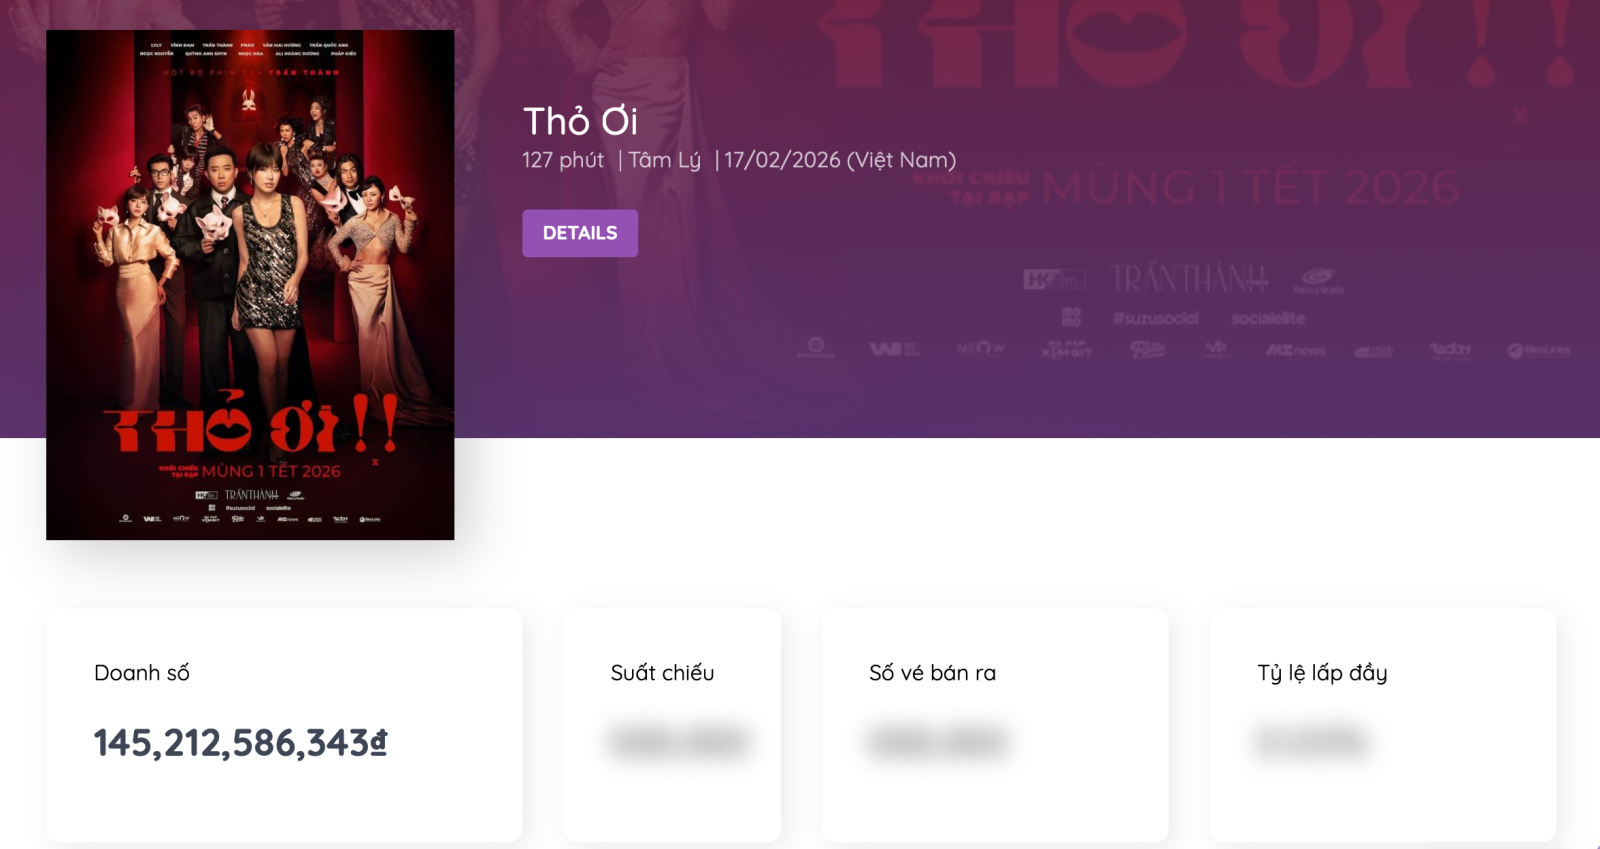The height and width of the screenshot is (849, 1600).
Task: Click the Galaxy Studio swirl logo
Action: pos(1318,279)
